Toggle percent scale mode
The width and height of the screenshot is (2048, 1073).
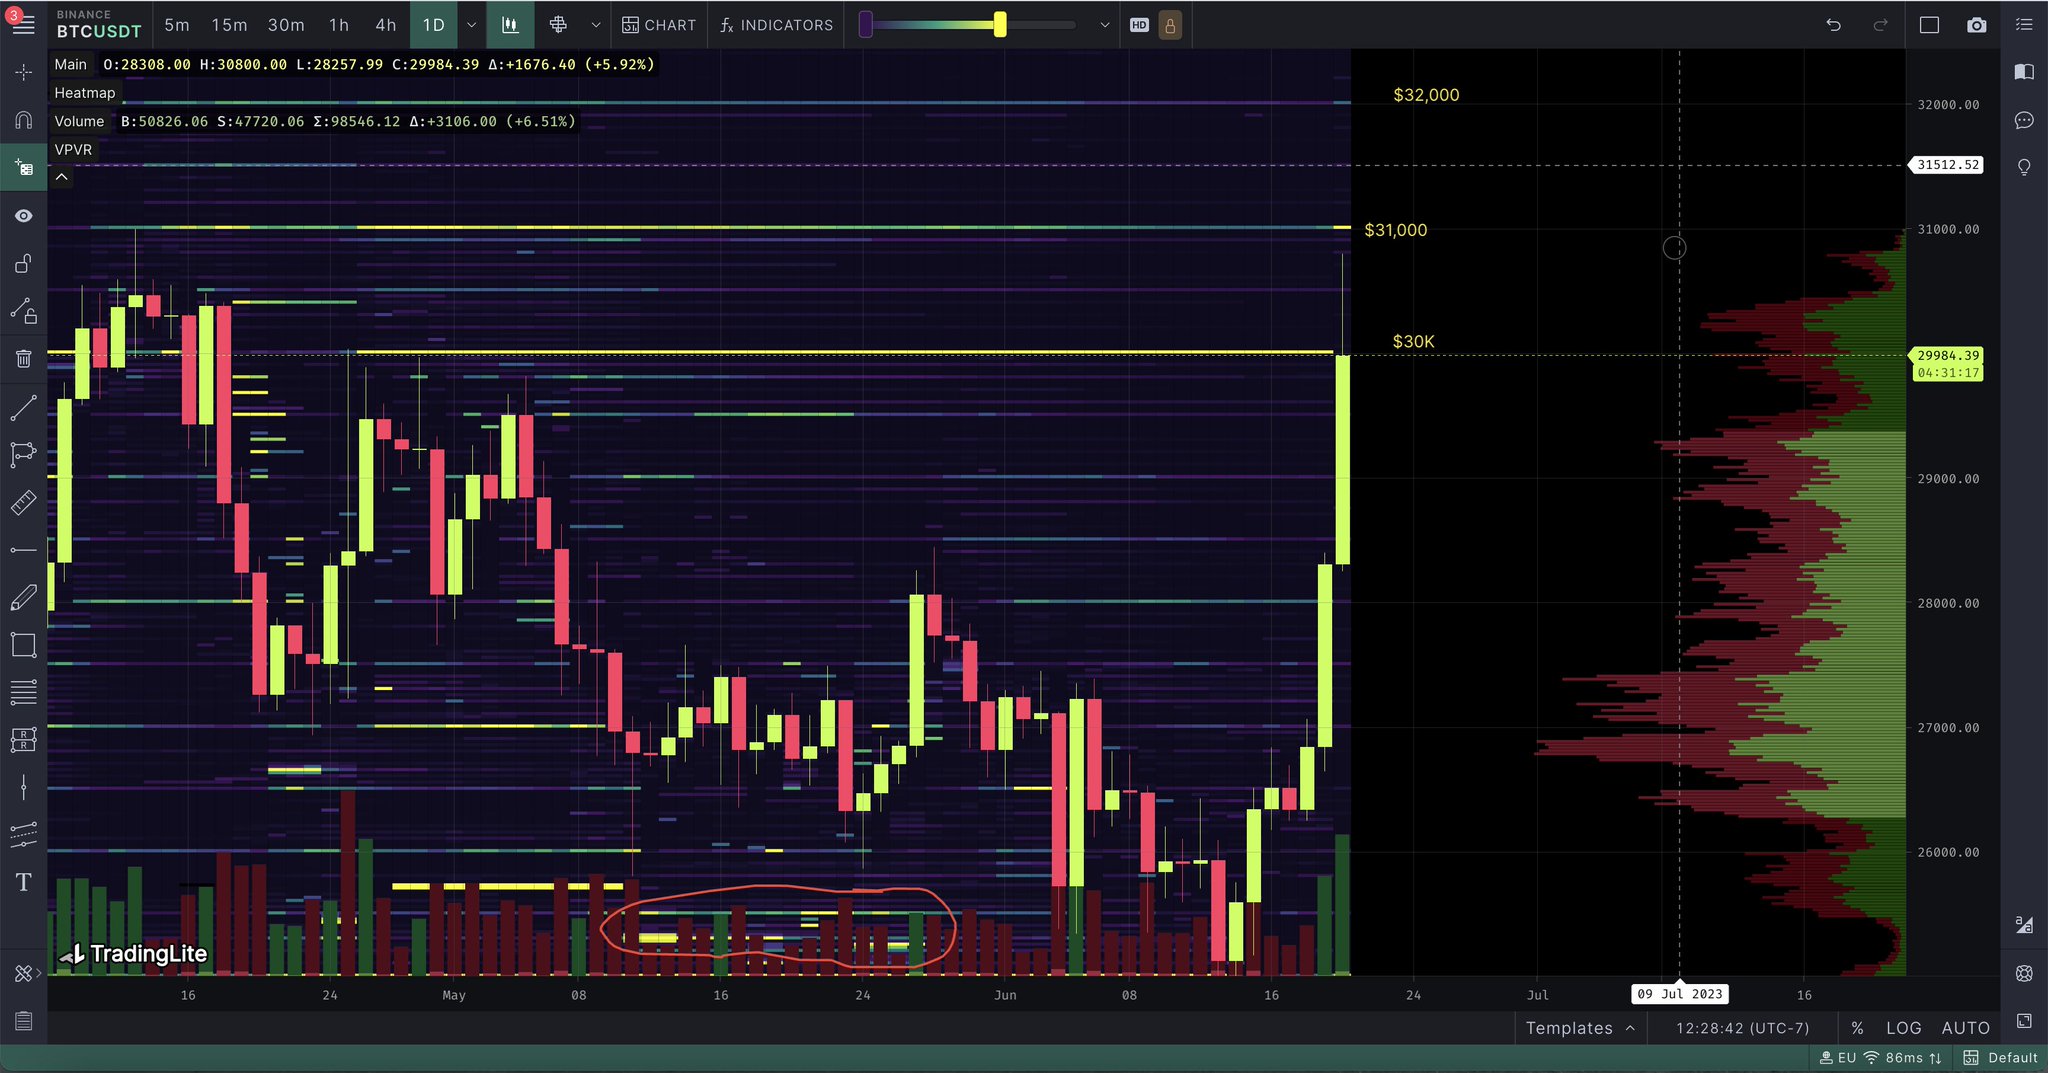[x=1857, y=1028]
